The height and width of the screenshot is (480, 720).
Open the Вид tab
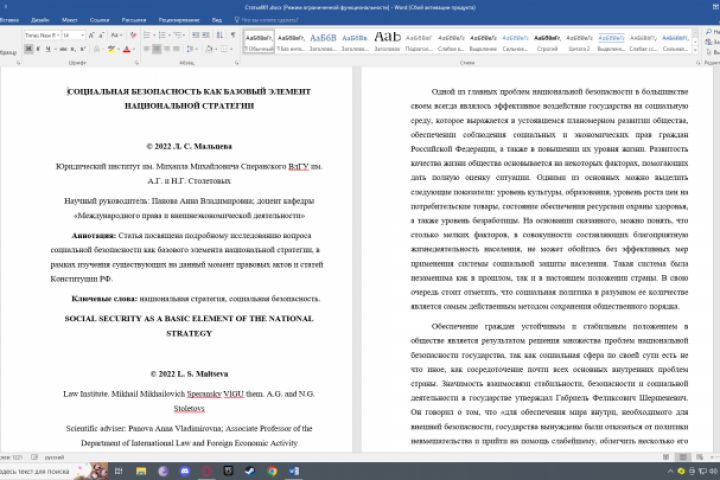pyautogui.click(x=217, y=20)
